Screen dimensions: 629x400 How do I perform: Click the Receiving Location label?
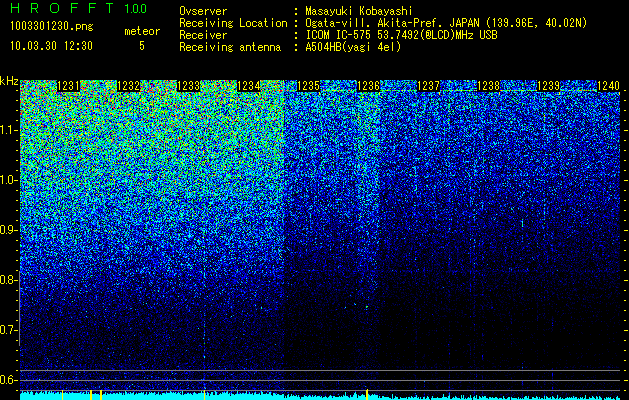pos(233,23)
